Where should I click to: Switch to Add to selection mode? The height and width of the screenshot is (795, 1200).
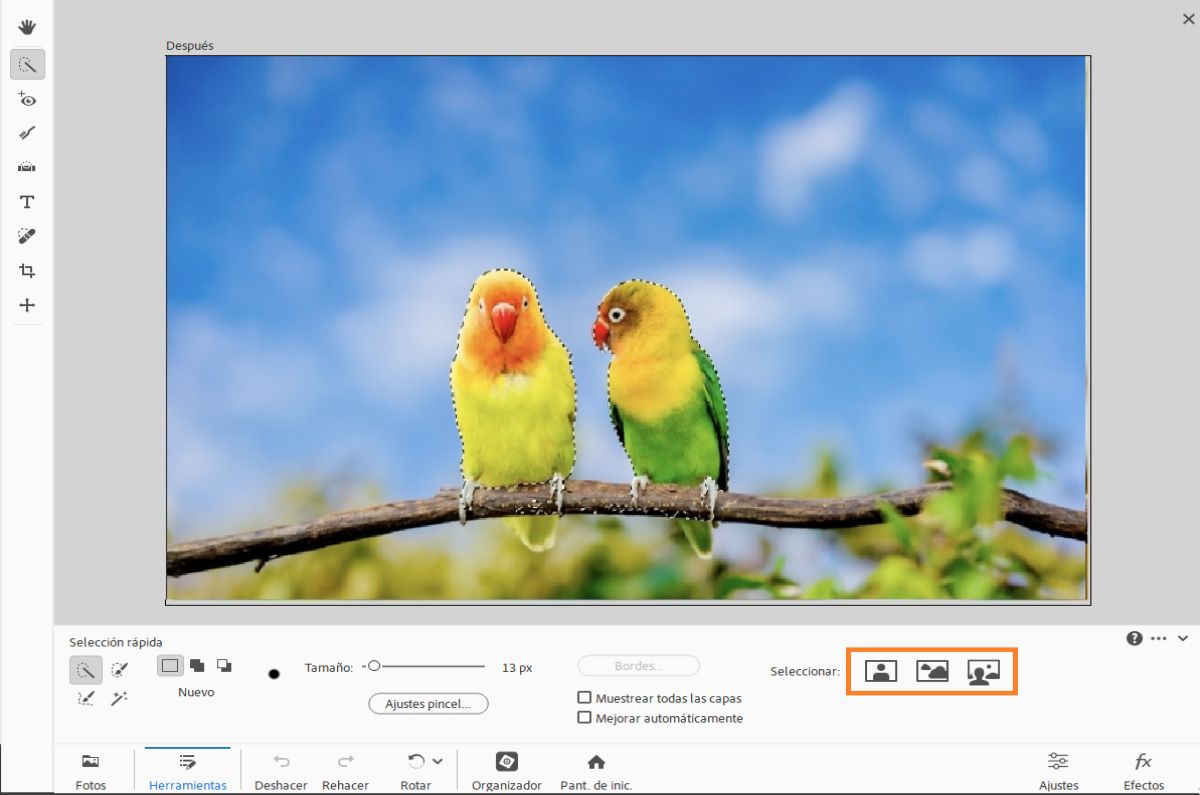tap(197, 666)
